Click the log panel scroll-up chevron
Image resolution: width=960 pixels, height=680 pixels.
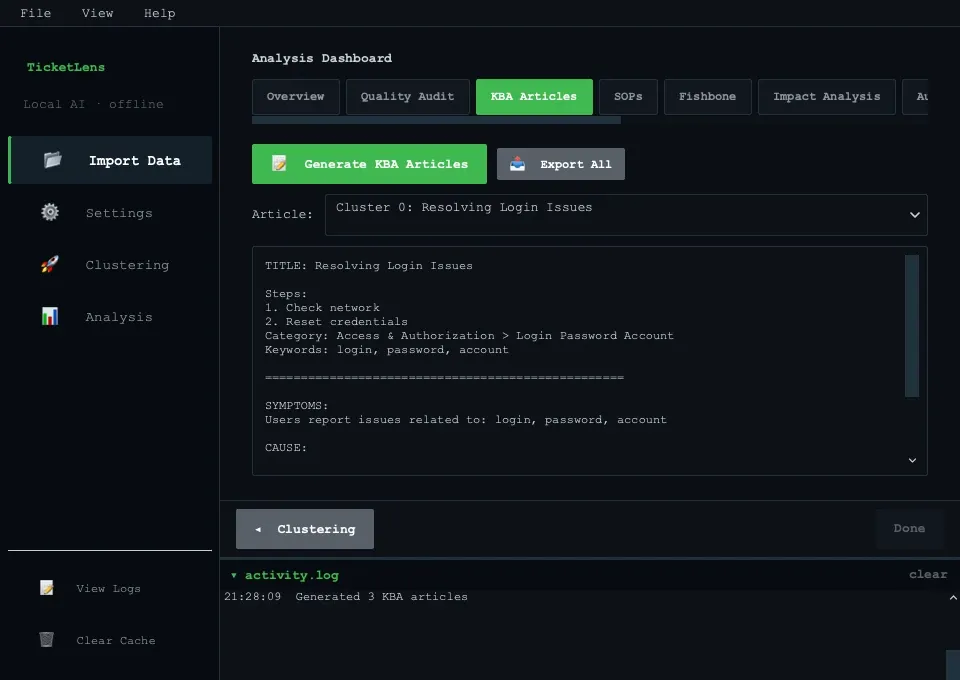(x=953, y=597)
